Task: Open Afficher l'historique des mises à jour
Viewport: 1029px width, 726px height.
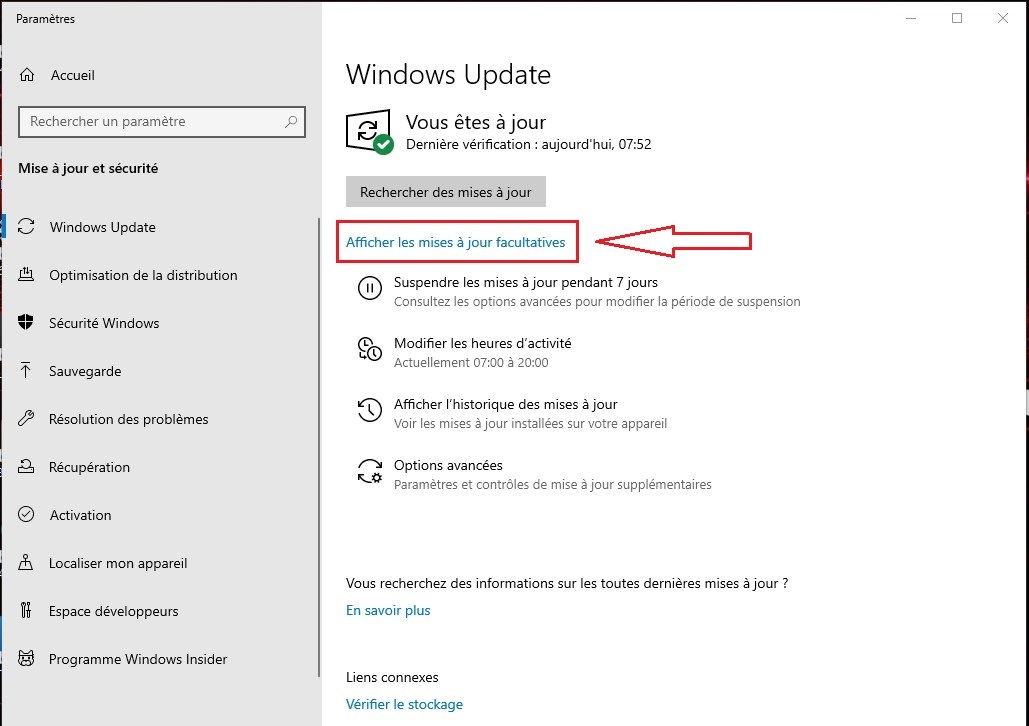Action: pos(505,404)
